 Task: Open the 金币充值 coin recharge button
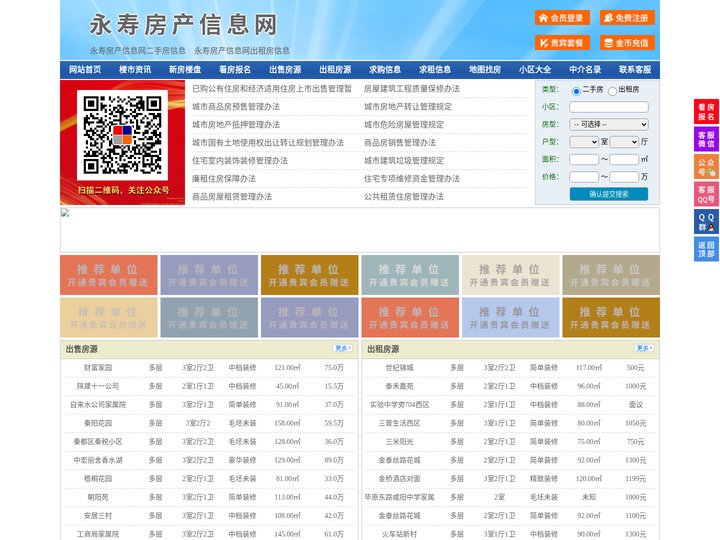(627, 43)
